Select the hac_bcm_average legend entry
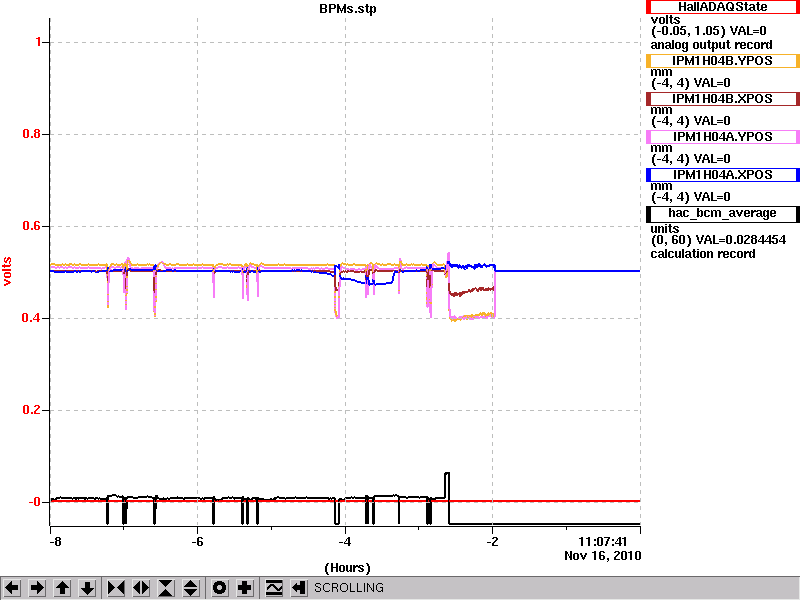 tap(722, 213)
